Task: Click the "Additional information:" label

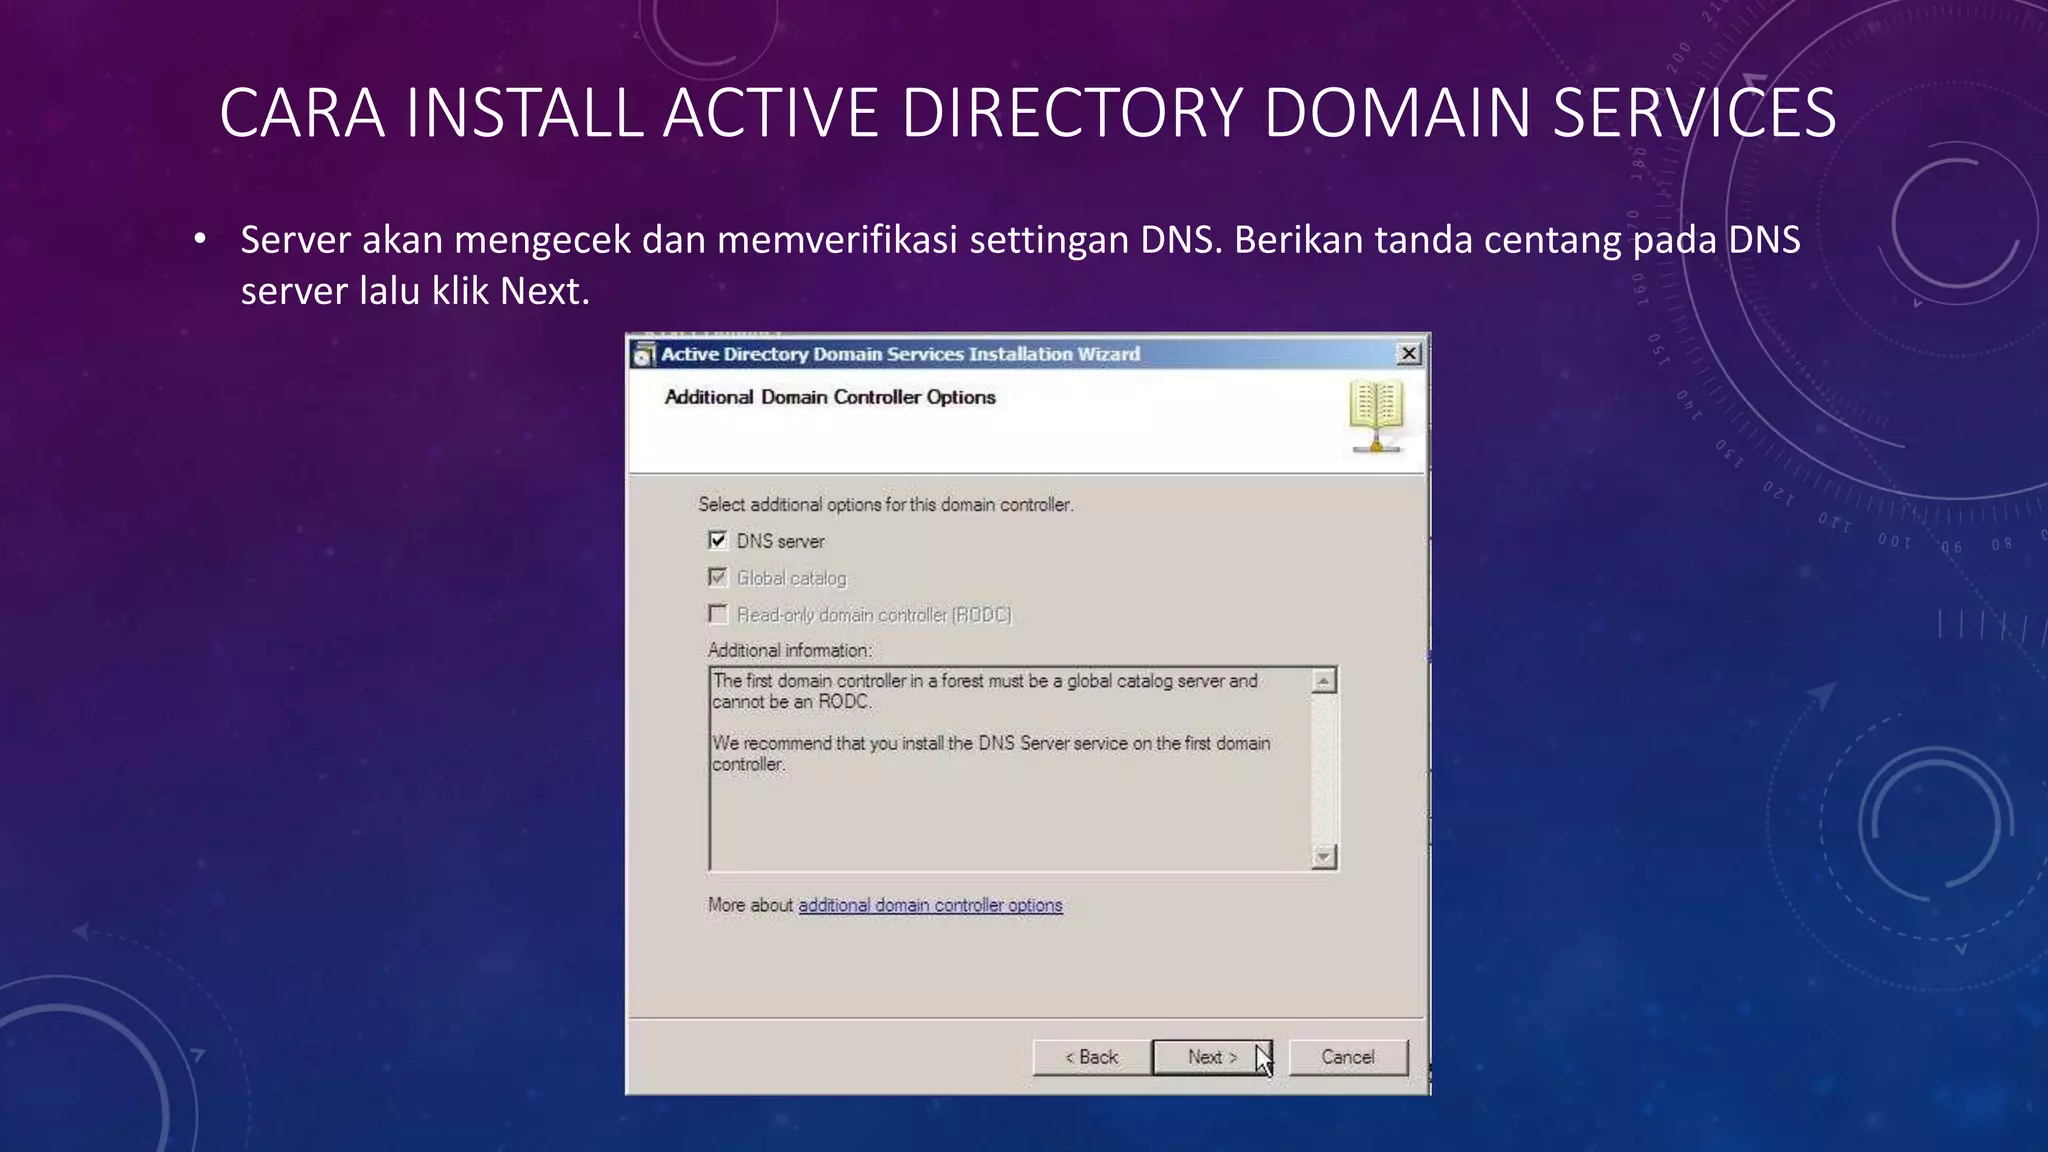Action: [790, 651]
